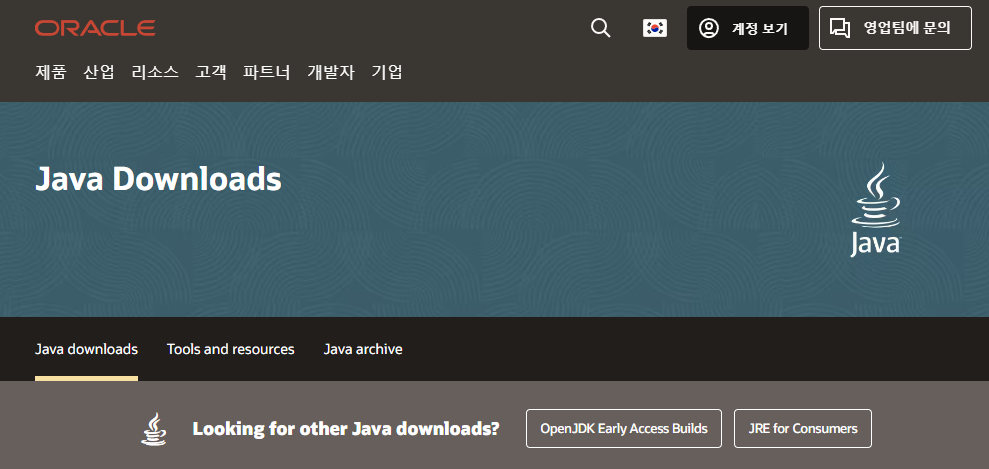This screenshot has width=989, height=469.
Task: Select the Java downloads tab
Action: [x=86, y=349]
